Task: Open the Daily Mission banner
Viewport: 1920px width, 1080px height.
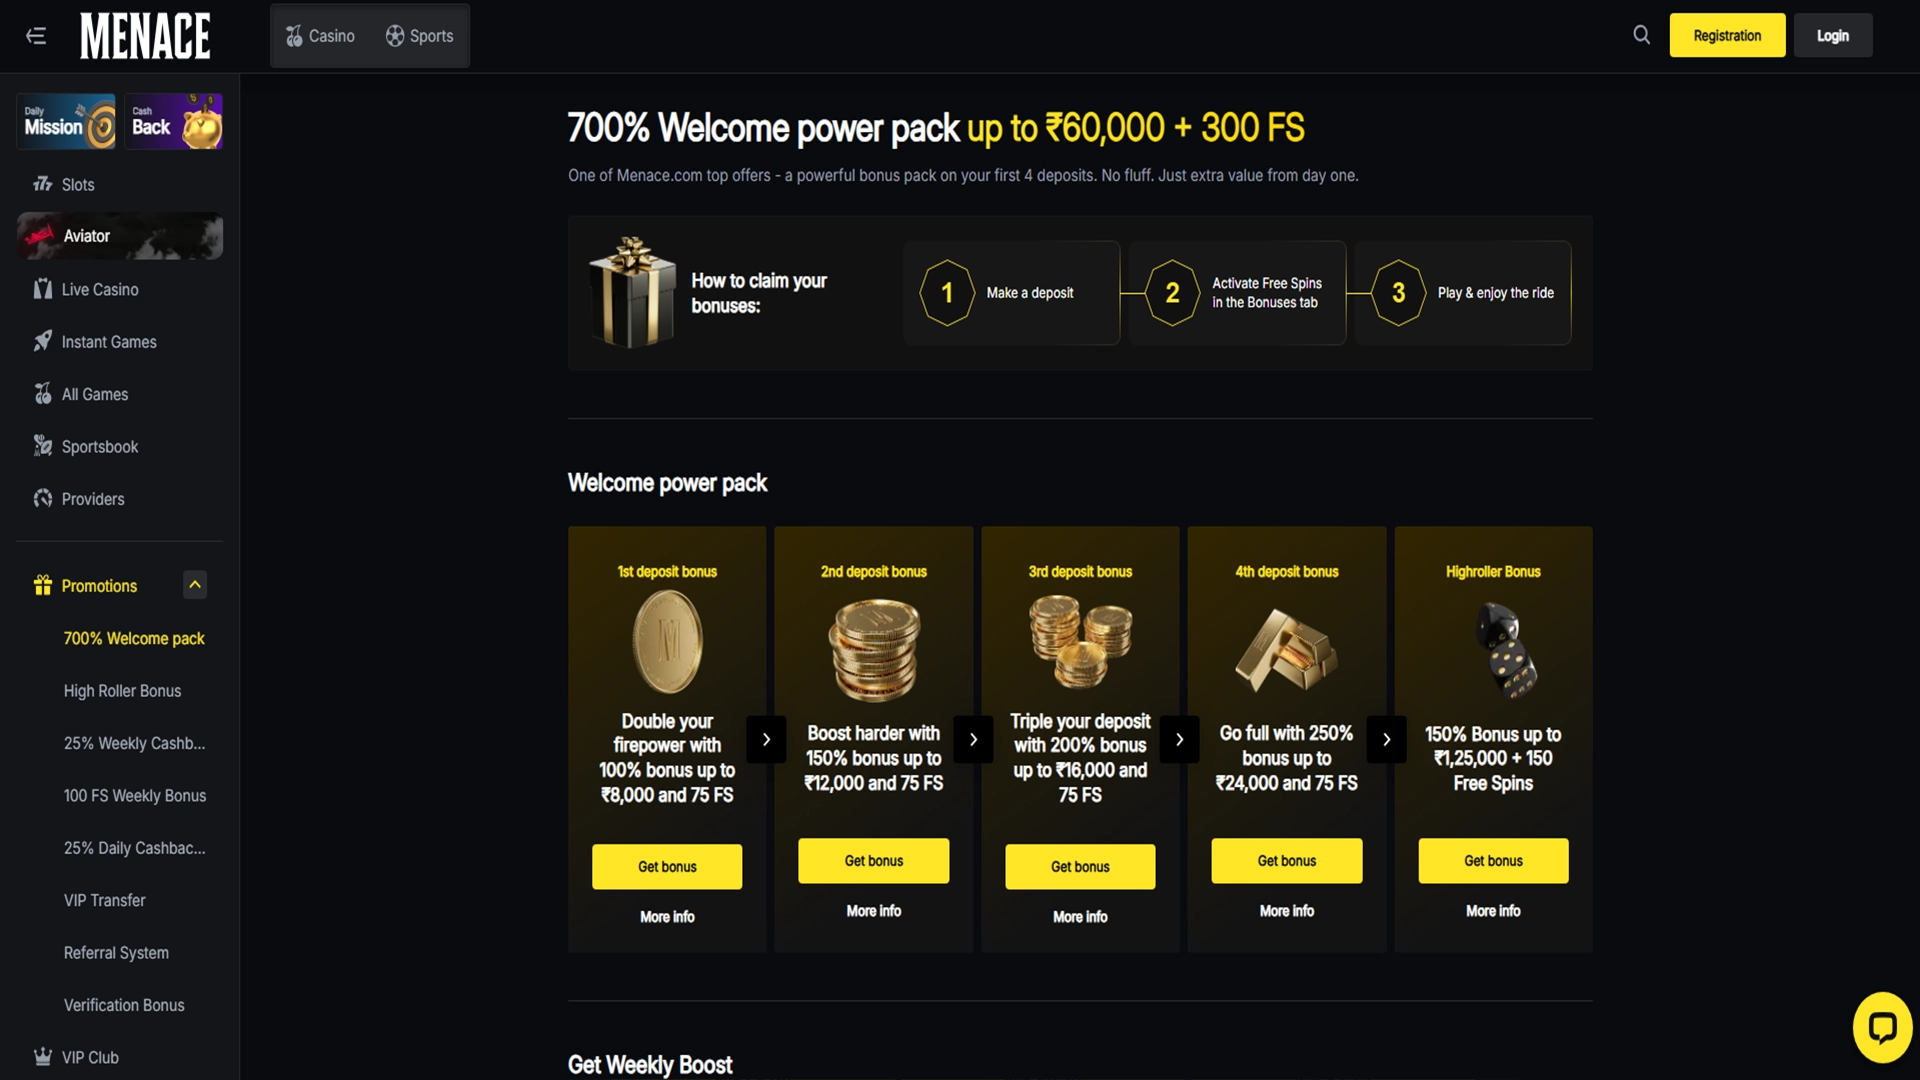Action: pos(64,121)
